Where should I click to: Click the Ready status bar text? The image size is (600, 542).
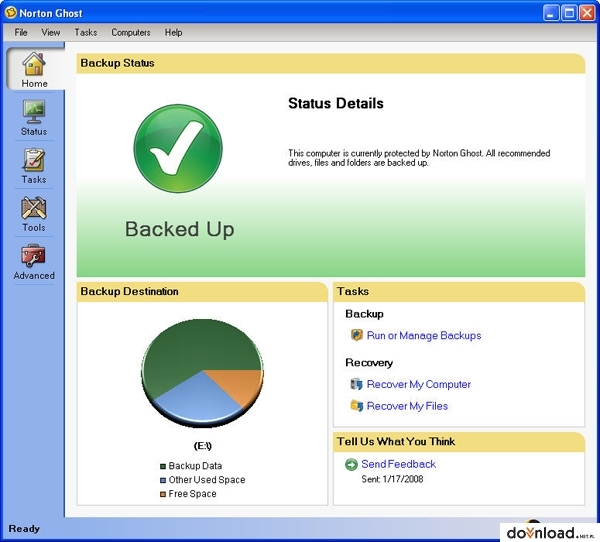coord(24,529)
